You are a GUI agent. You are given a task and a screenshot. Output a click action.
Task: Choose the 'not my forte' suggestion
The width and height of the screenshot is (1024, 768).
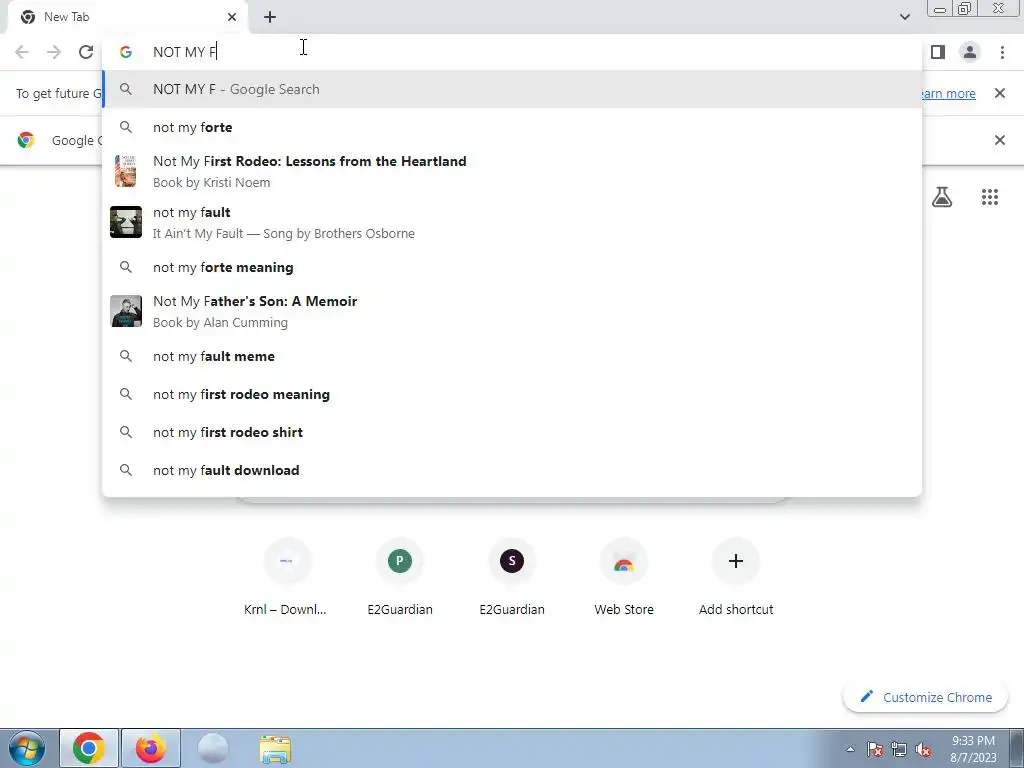[x=512, y=127]
